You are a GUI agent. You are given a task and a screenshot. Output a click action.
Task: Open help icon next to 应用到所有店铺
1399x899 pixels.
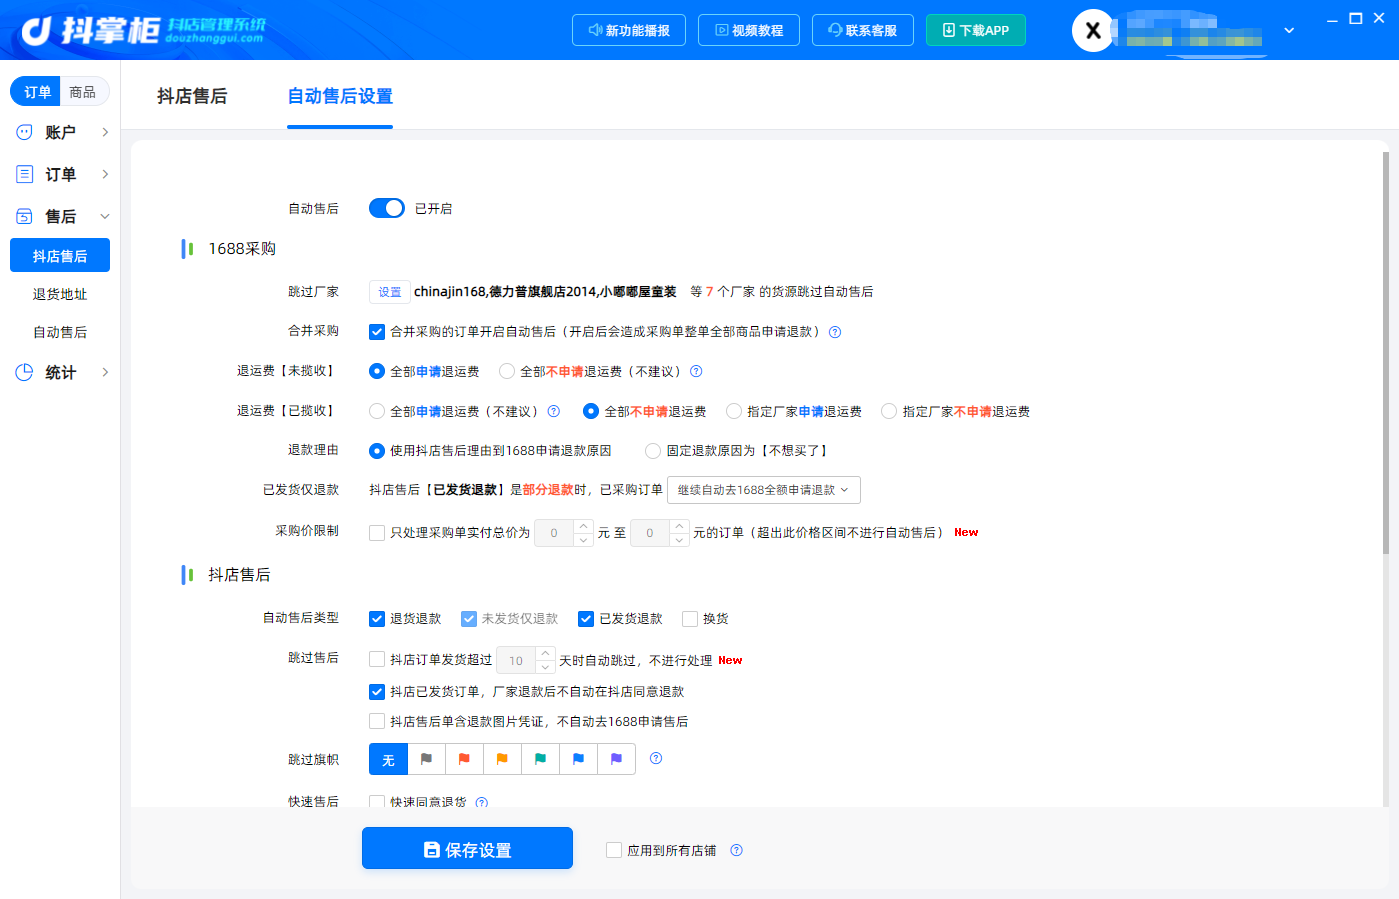click(x=736, y=850)
